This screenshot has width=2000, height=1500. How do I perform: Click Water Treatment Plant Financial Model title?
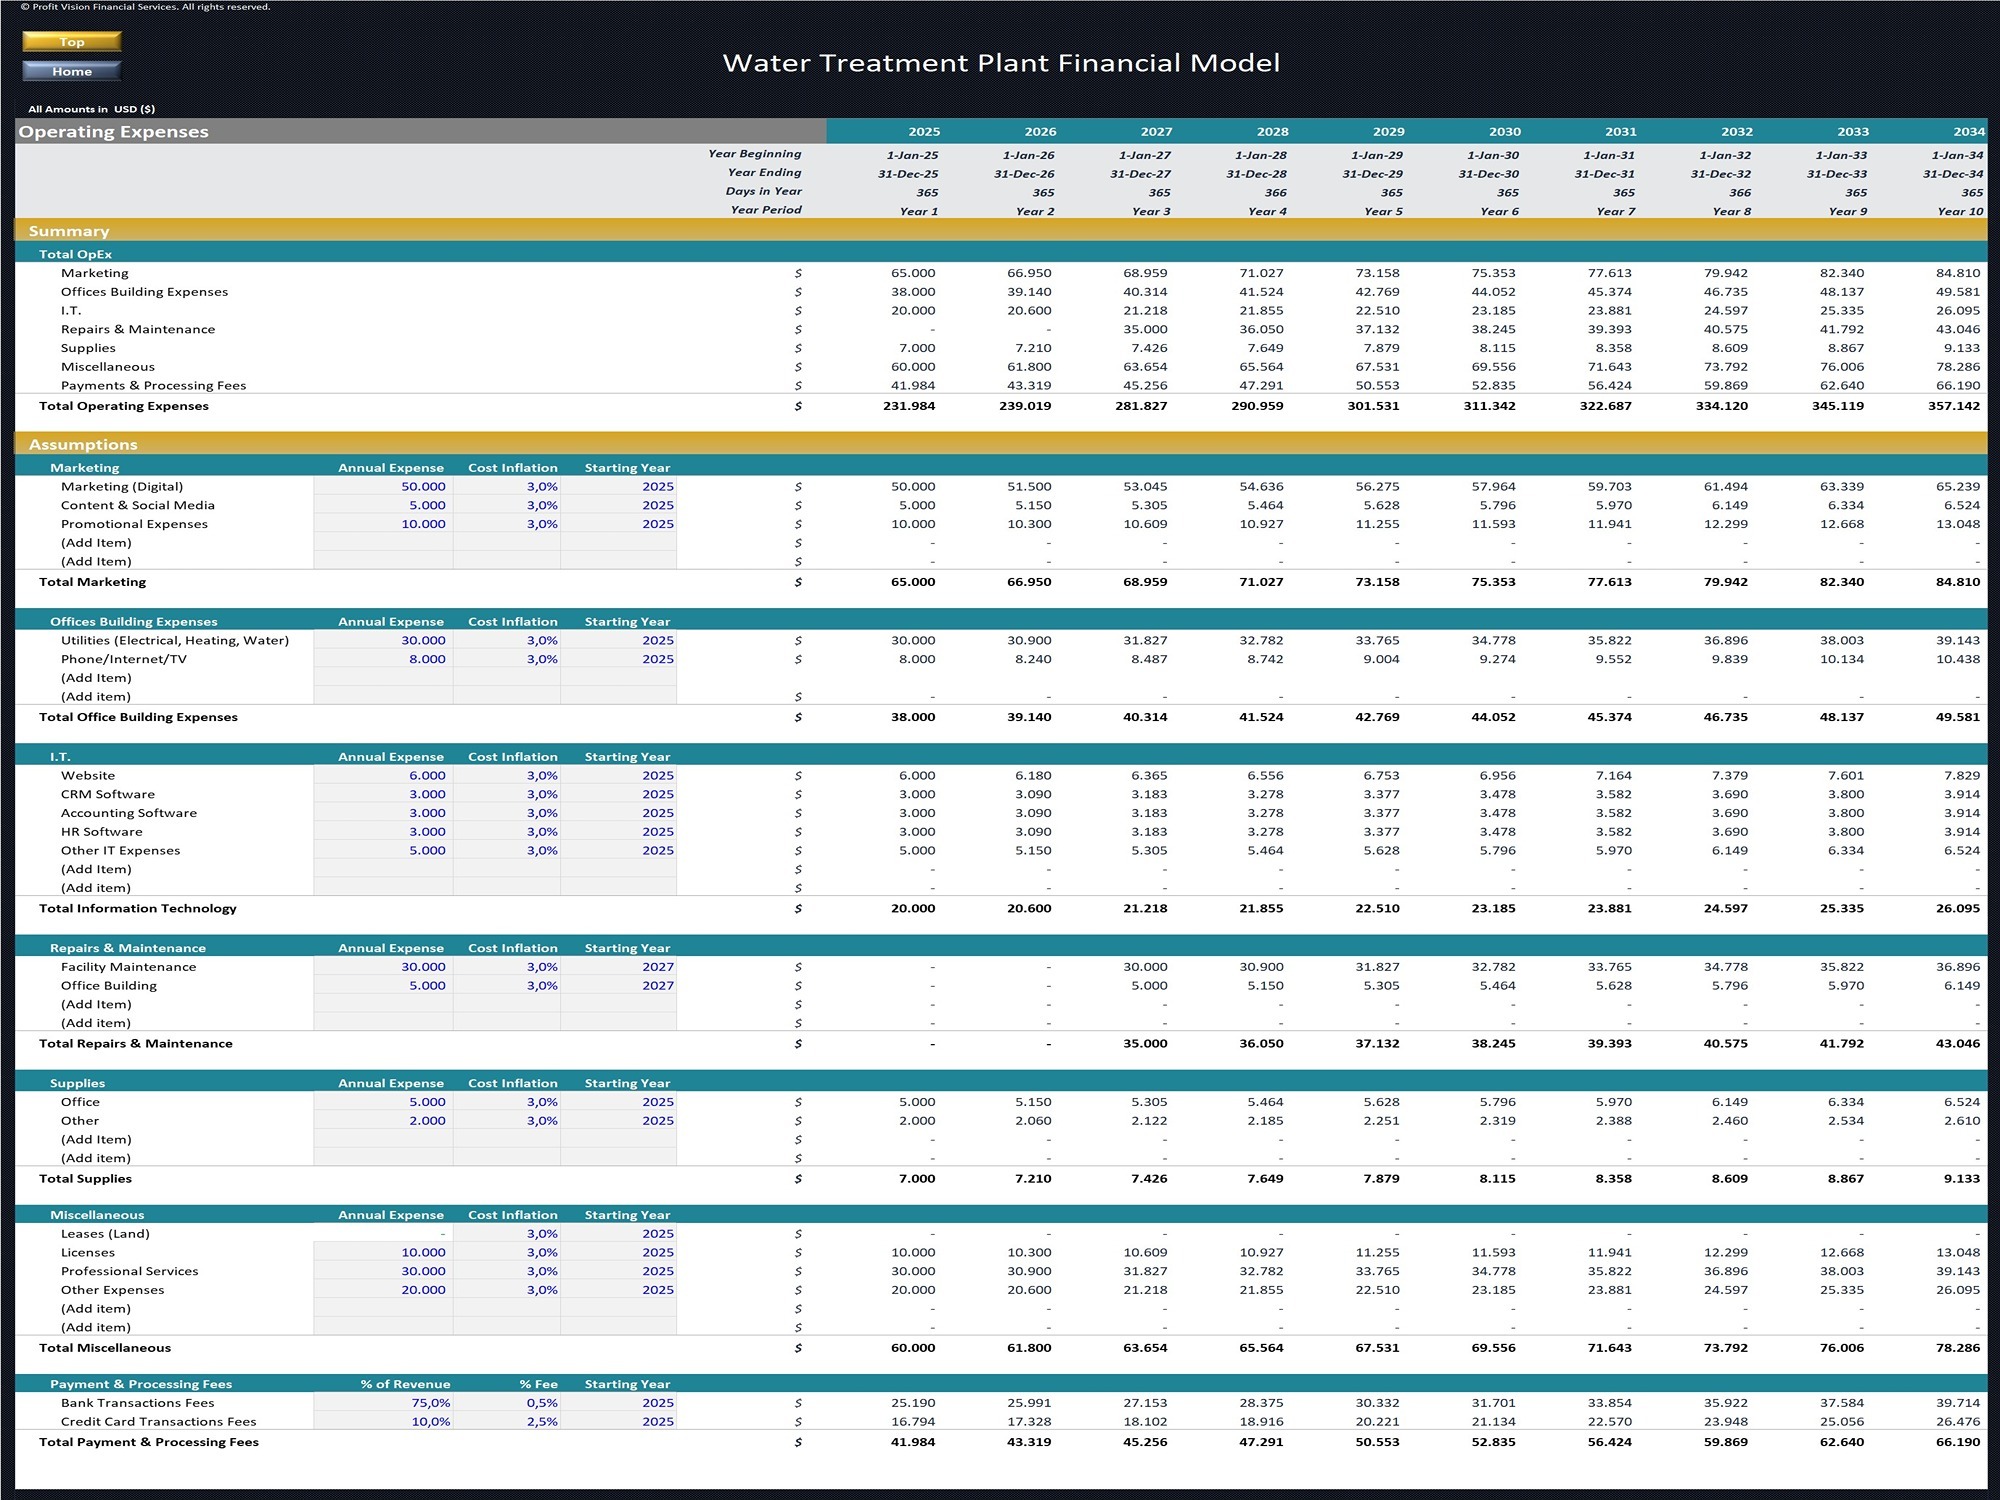(1001, 63)
